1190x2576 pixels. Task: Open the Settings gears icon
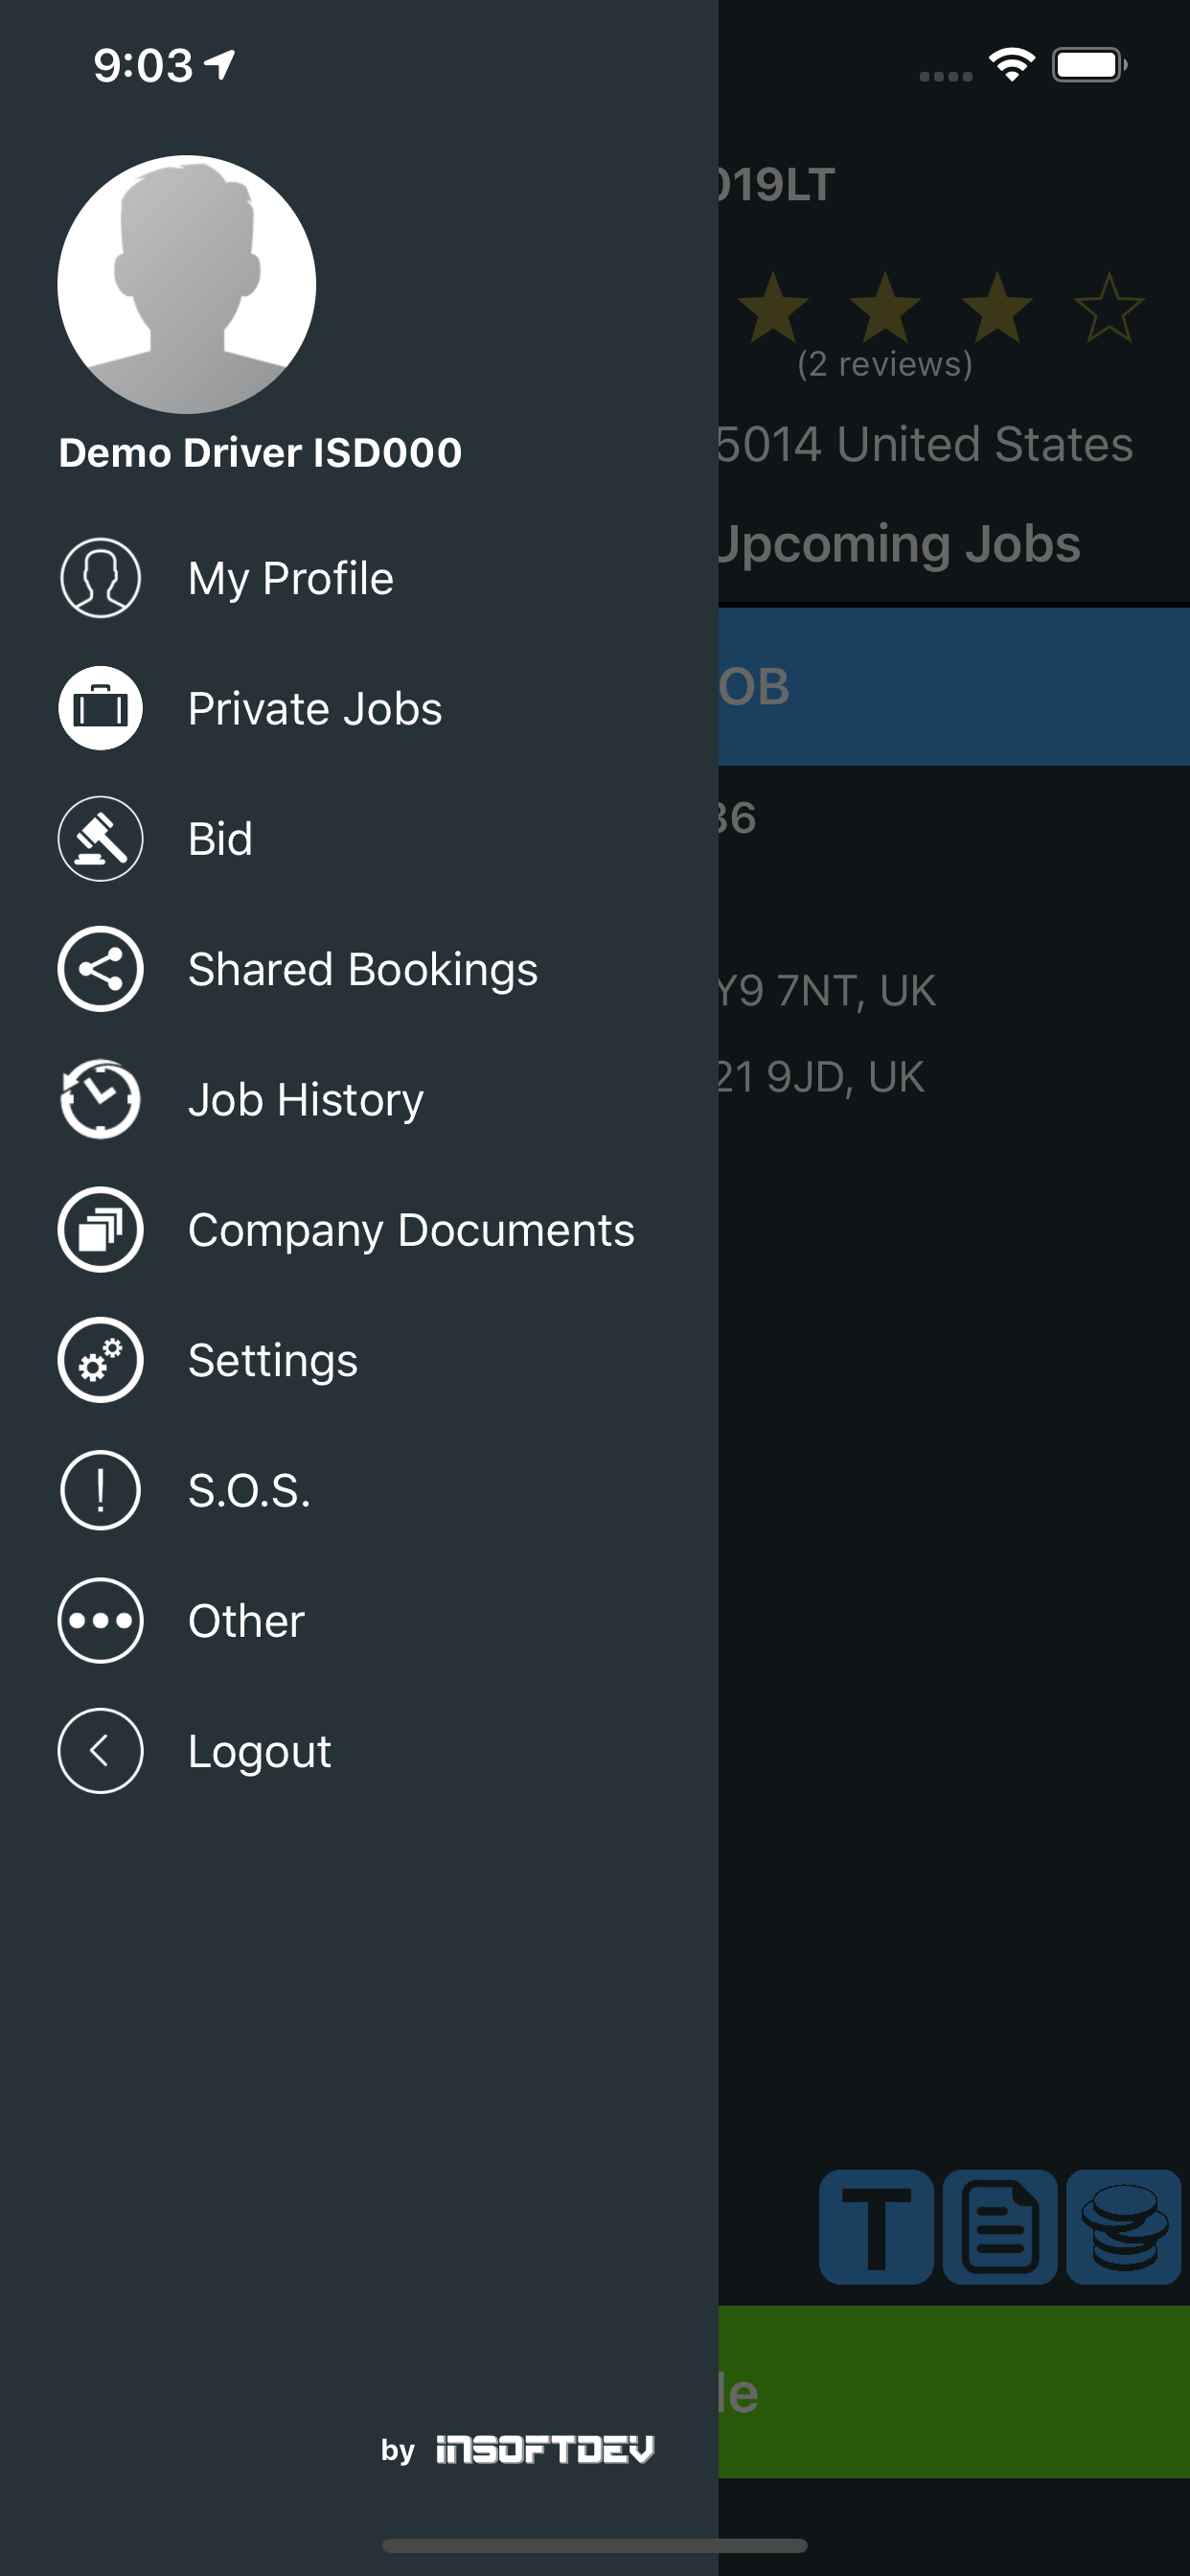[100, 1360]
